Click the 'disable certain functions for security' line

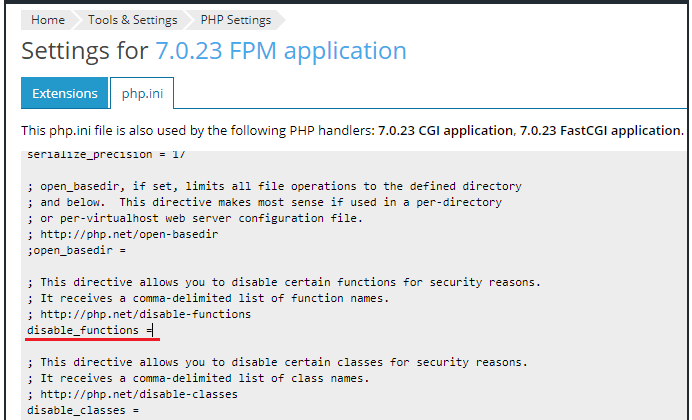click(284, 282)
